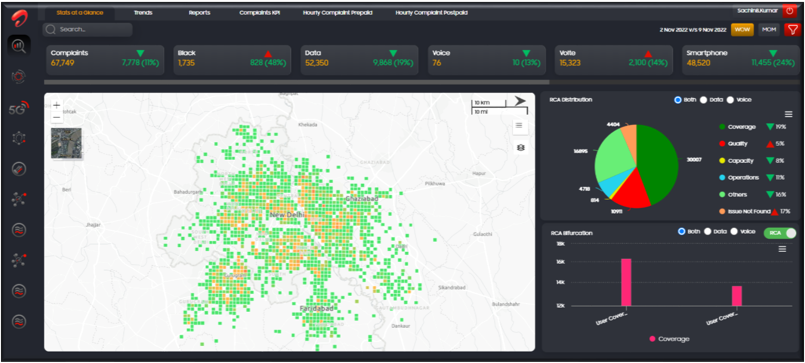Image resolution: width=805 pixels, height=363 pixels.
Task: Click the magnifier icon in the search box
Action: (50, 30)
